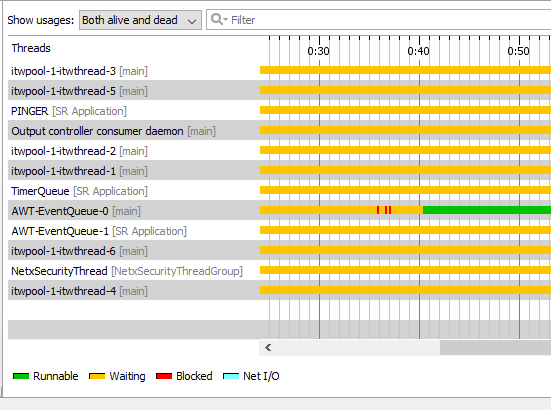Click the horizontal scrollbar thumb
The image size is (551, 410).
pyautogui.click(x=495, y=347)
